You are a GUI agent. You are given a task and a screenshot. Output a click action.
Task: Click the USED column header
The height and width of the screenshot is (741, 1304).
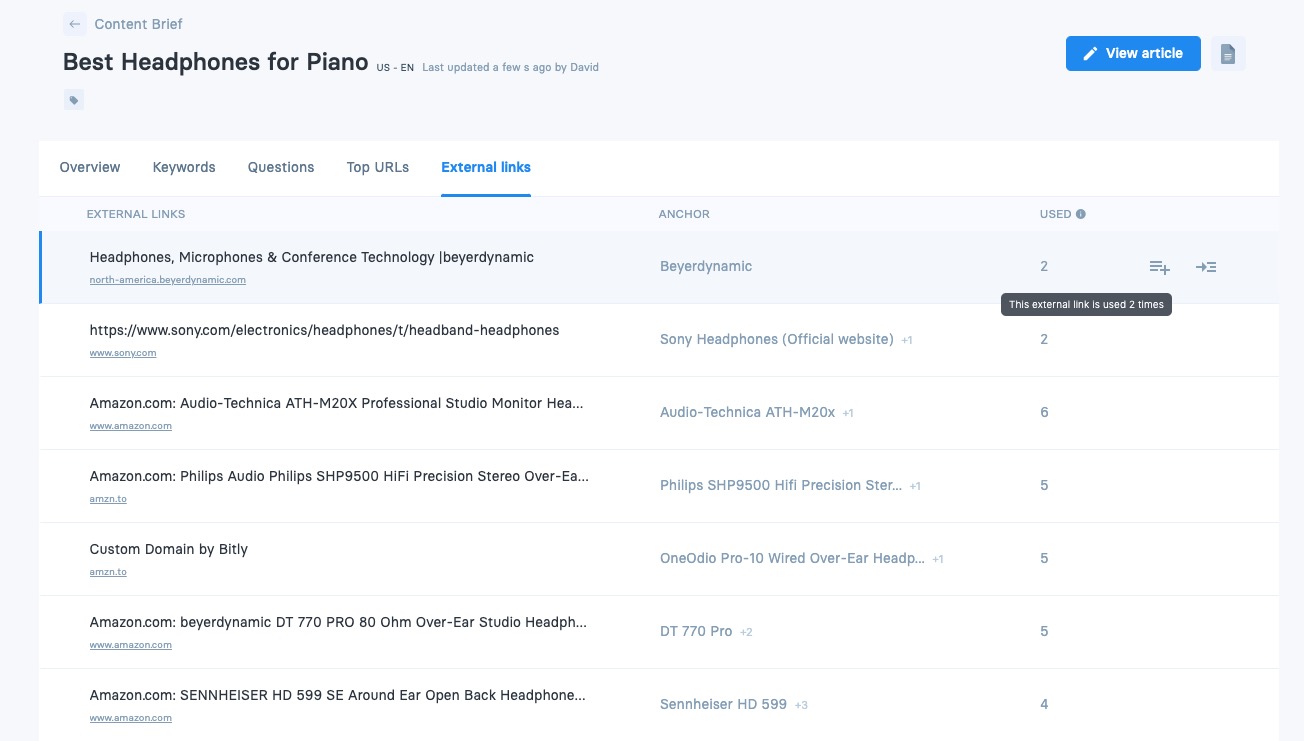(x=1055, y=214)
